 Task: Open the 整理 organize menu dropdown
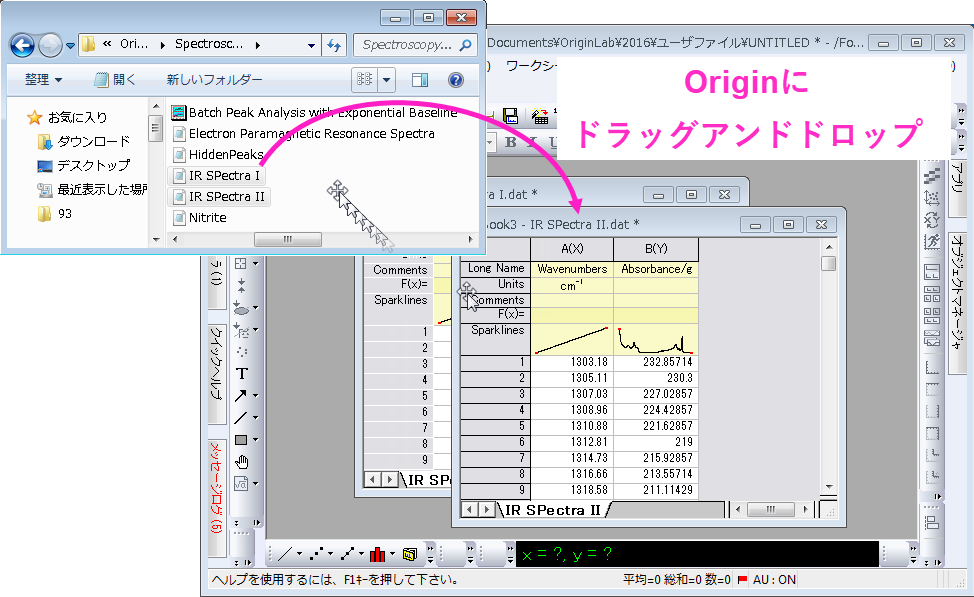click(43, 80)
